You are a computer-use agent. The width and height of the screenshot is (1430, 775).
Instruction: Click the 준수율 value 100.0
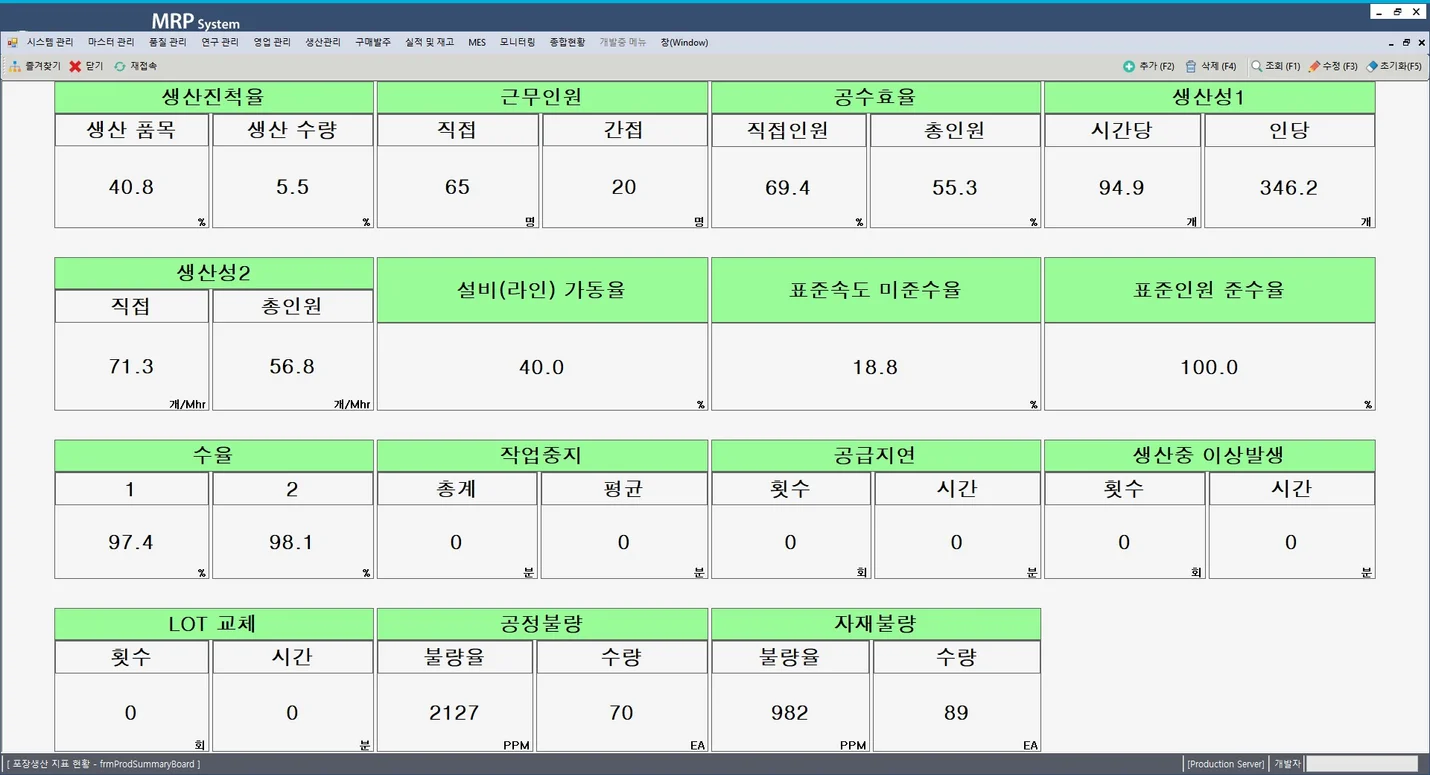point(1209,367)
